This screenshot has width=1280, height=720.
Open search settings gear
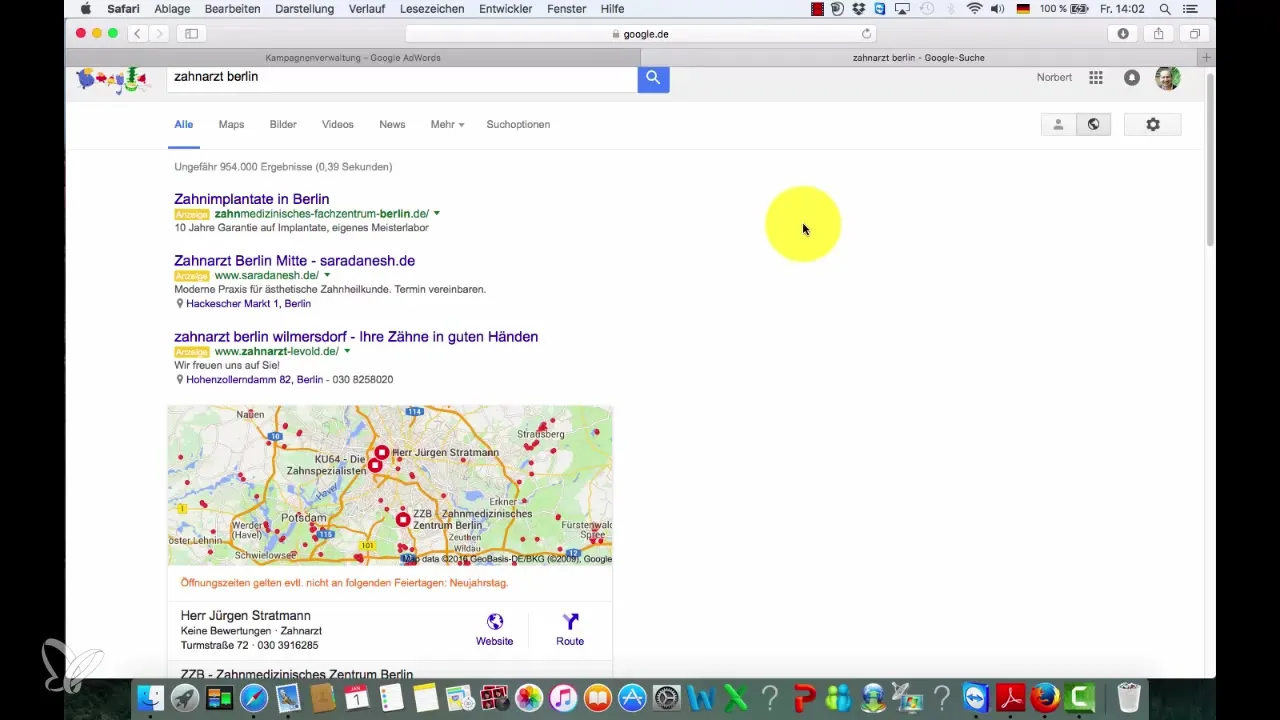[x=1153, y=124]
